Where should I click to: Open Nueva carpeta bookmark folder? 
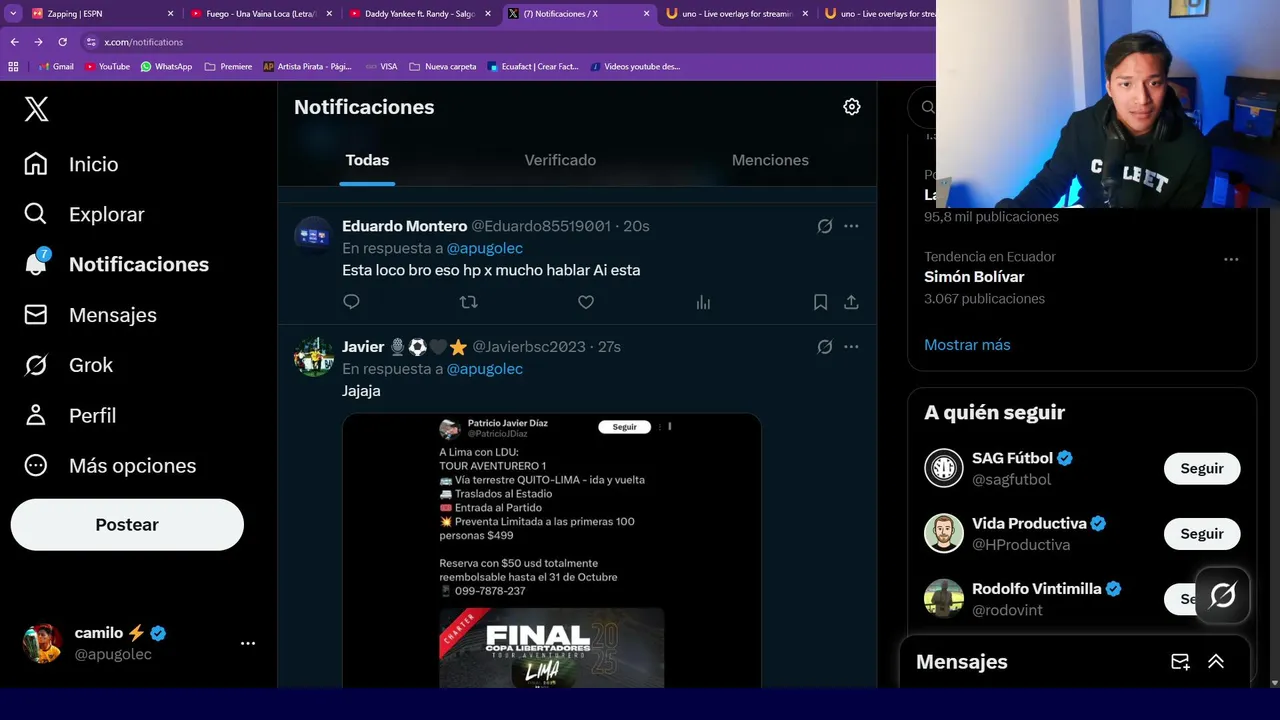443,67
